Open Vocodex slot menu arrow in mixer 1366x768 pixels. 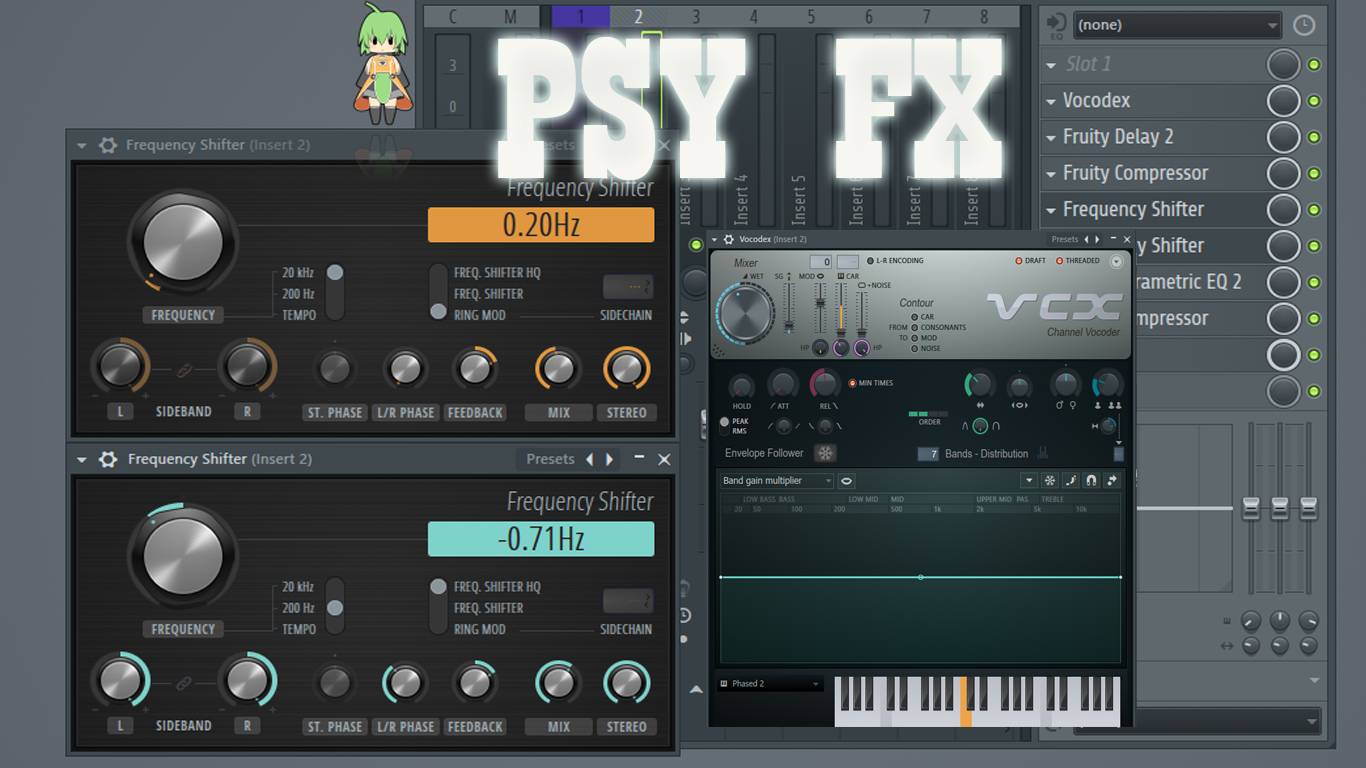click(x=1051, y=101)
